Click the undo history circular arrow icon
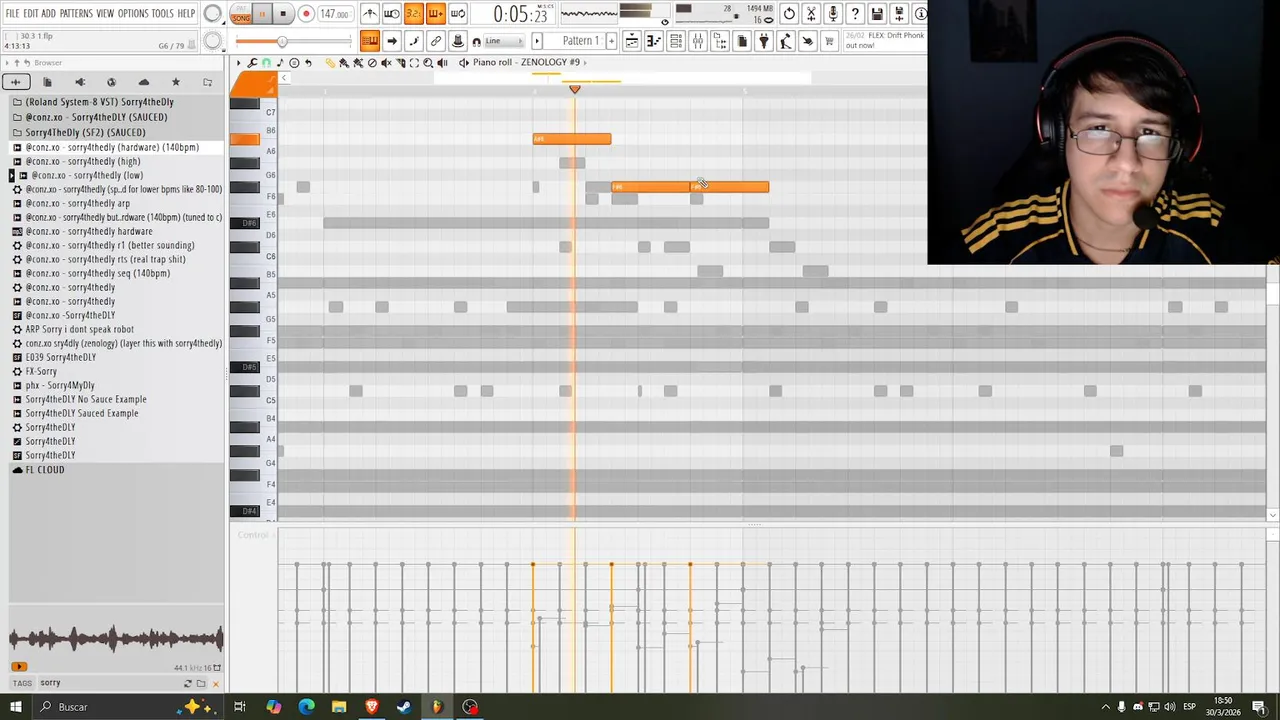This screenshot has height=720, width=1280. coord(789,13)
